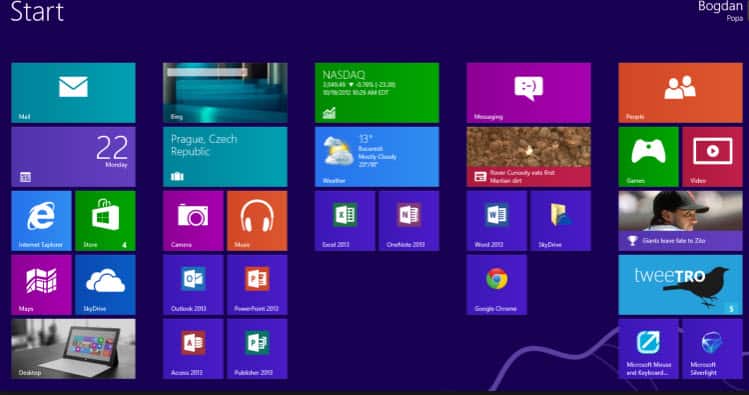Open the Prague, Czech Republic travel tile
Screen dimensions: 749x395
pos(225,157)
